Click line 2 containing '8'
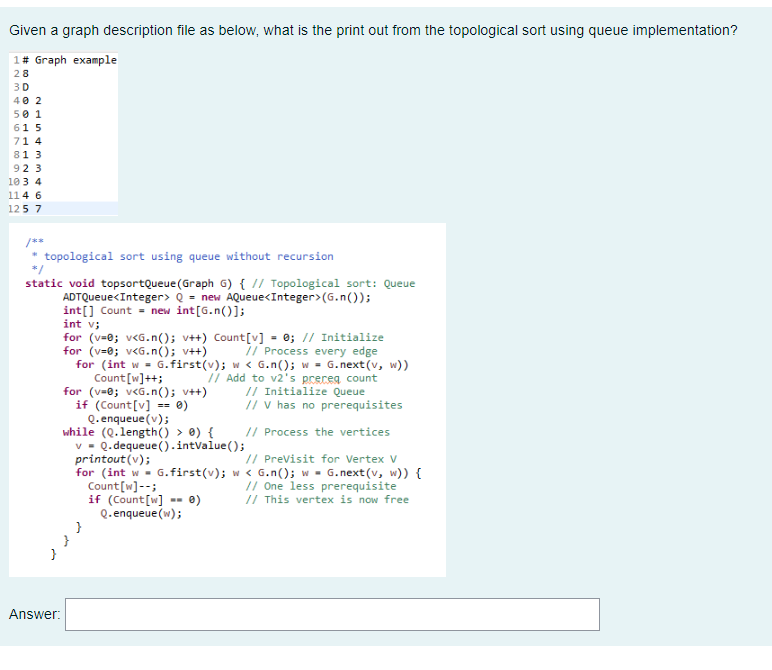 pyautogui.click(x=26, y=73)
